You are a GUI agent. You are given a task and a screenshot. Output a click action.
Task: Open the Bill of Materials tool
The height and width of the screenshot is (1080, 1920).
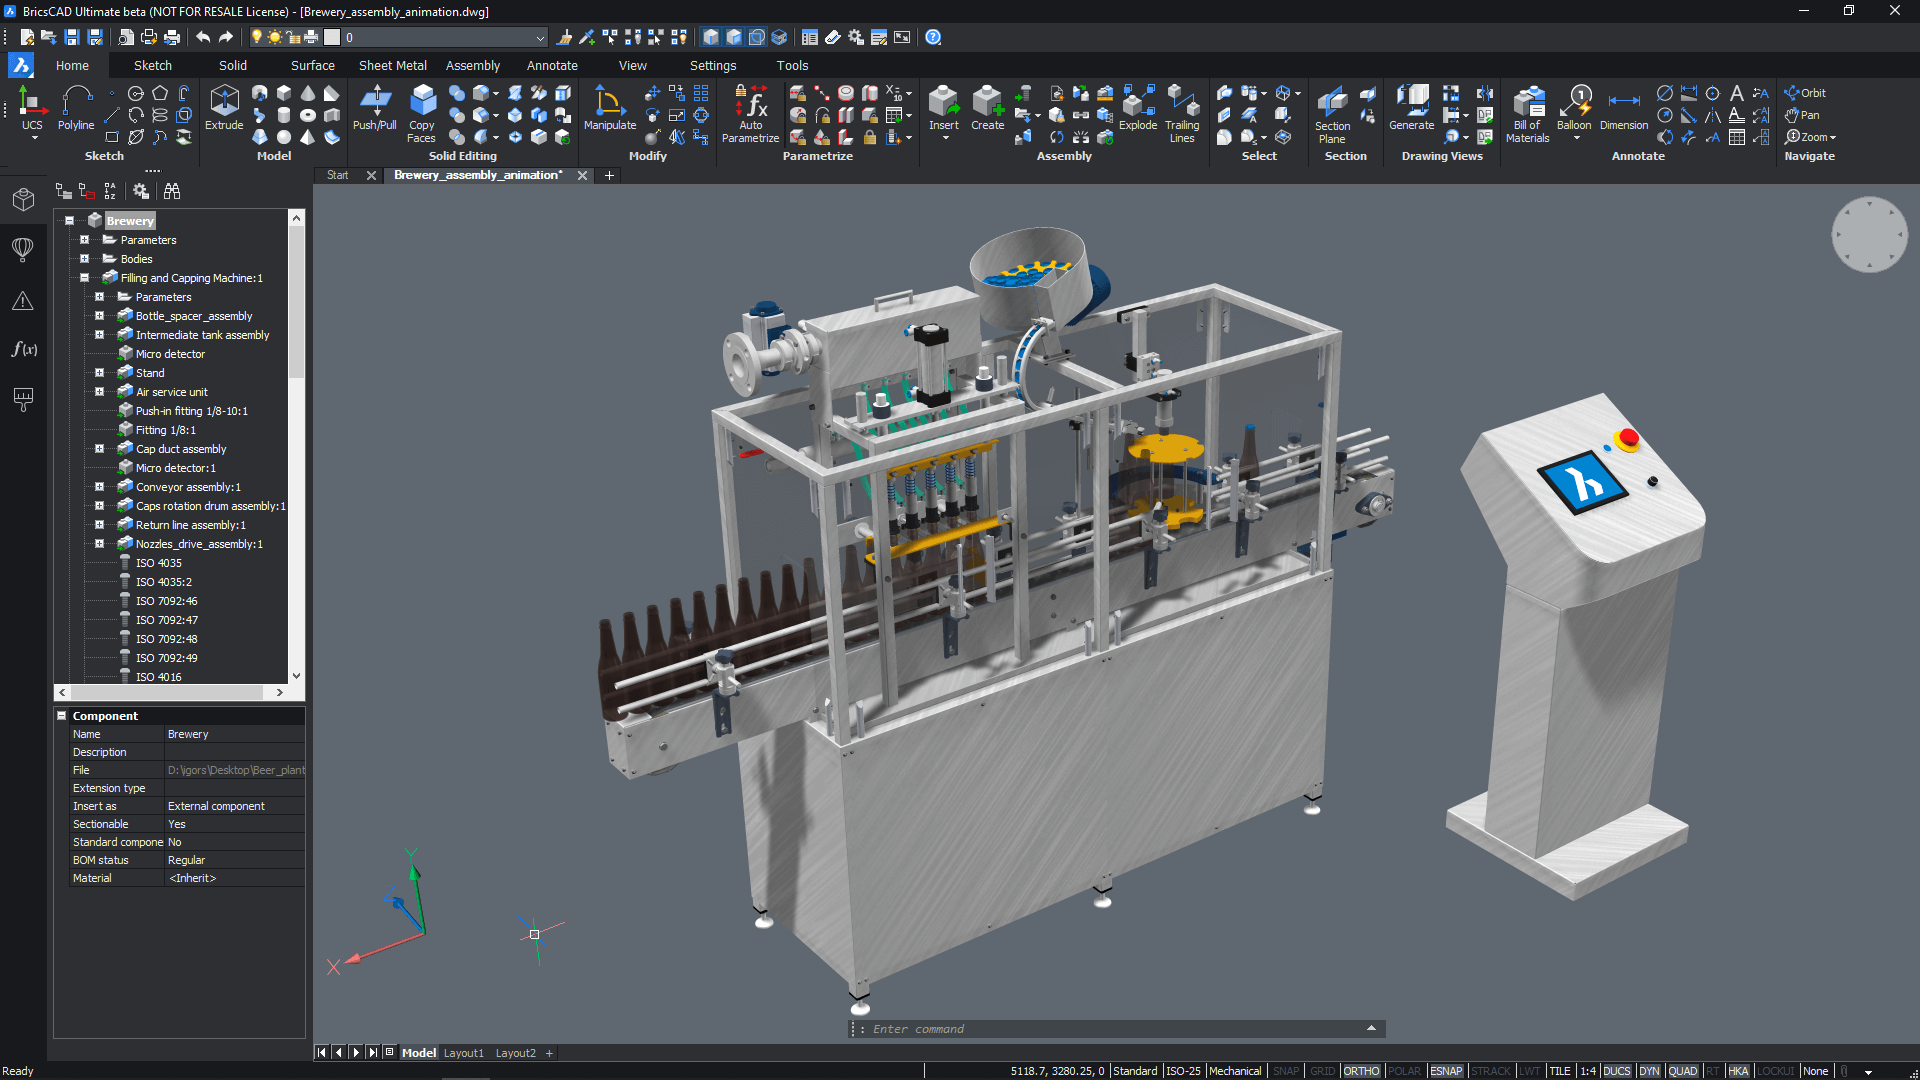(1528, 113)
